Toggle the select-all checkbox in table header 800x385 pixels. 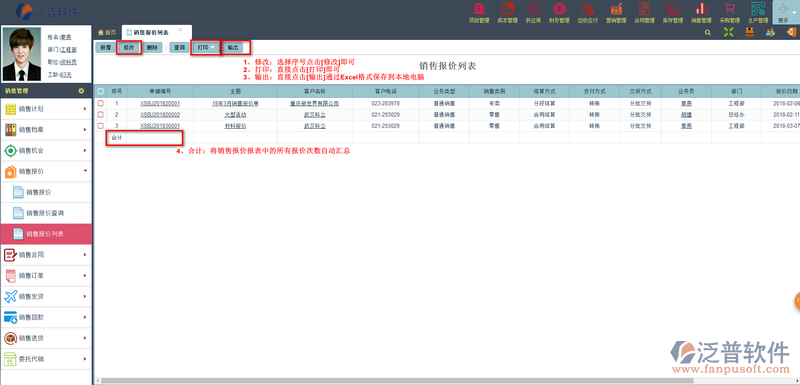101,91
